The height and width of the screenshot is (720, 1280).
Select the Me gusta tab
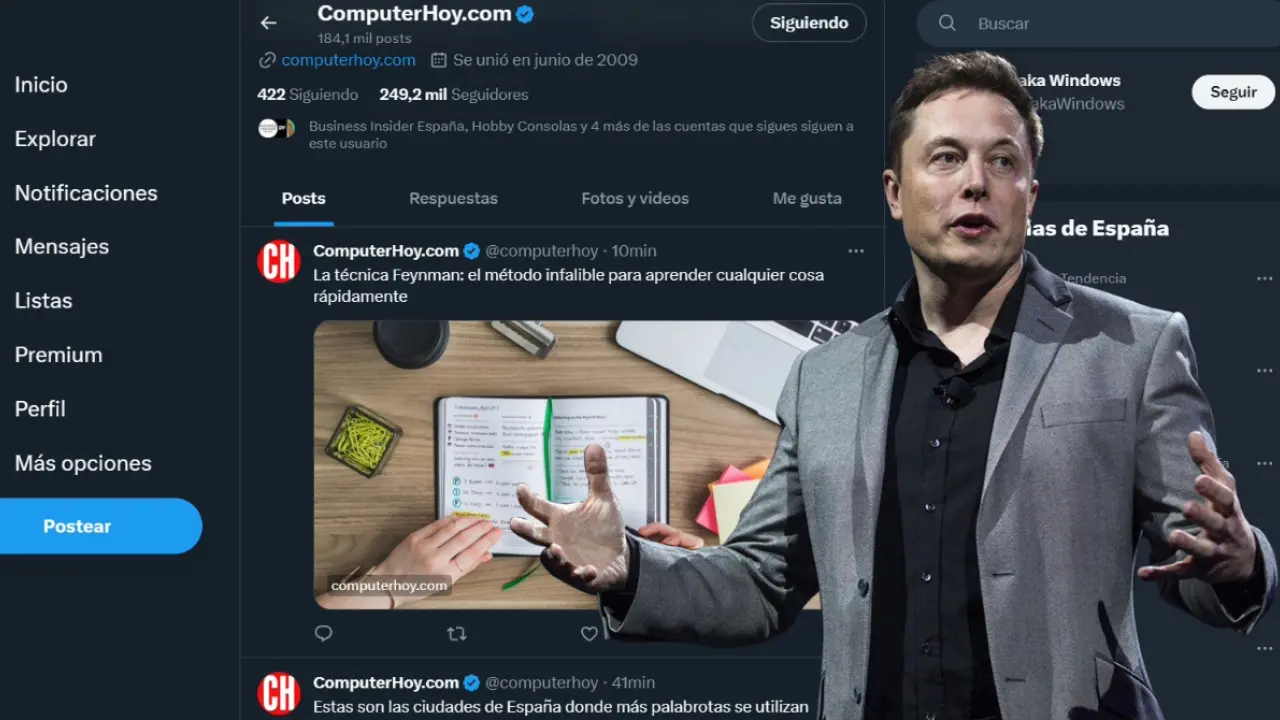coord(807,198)
